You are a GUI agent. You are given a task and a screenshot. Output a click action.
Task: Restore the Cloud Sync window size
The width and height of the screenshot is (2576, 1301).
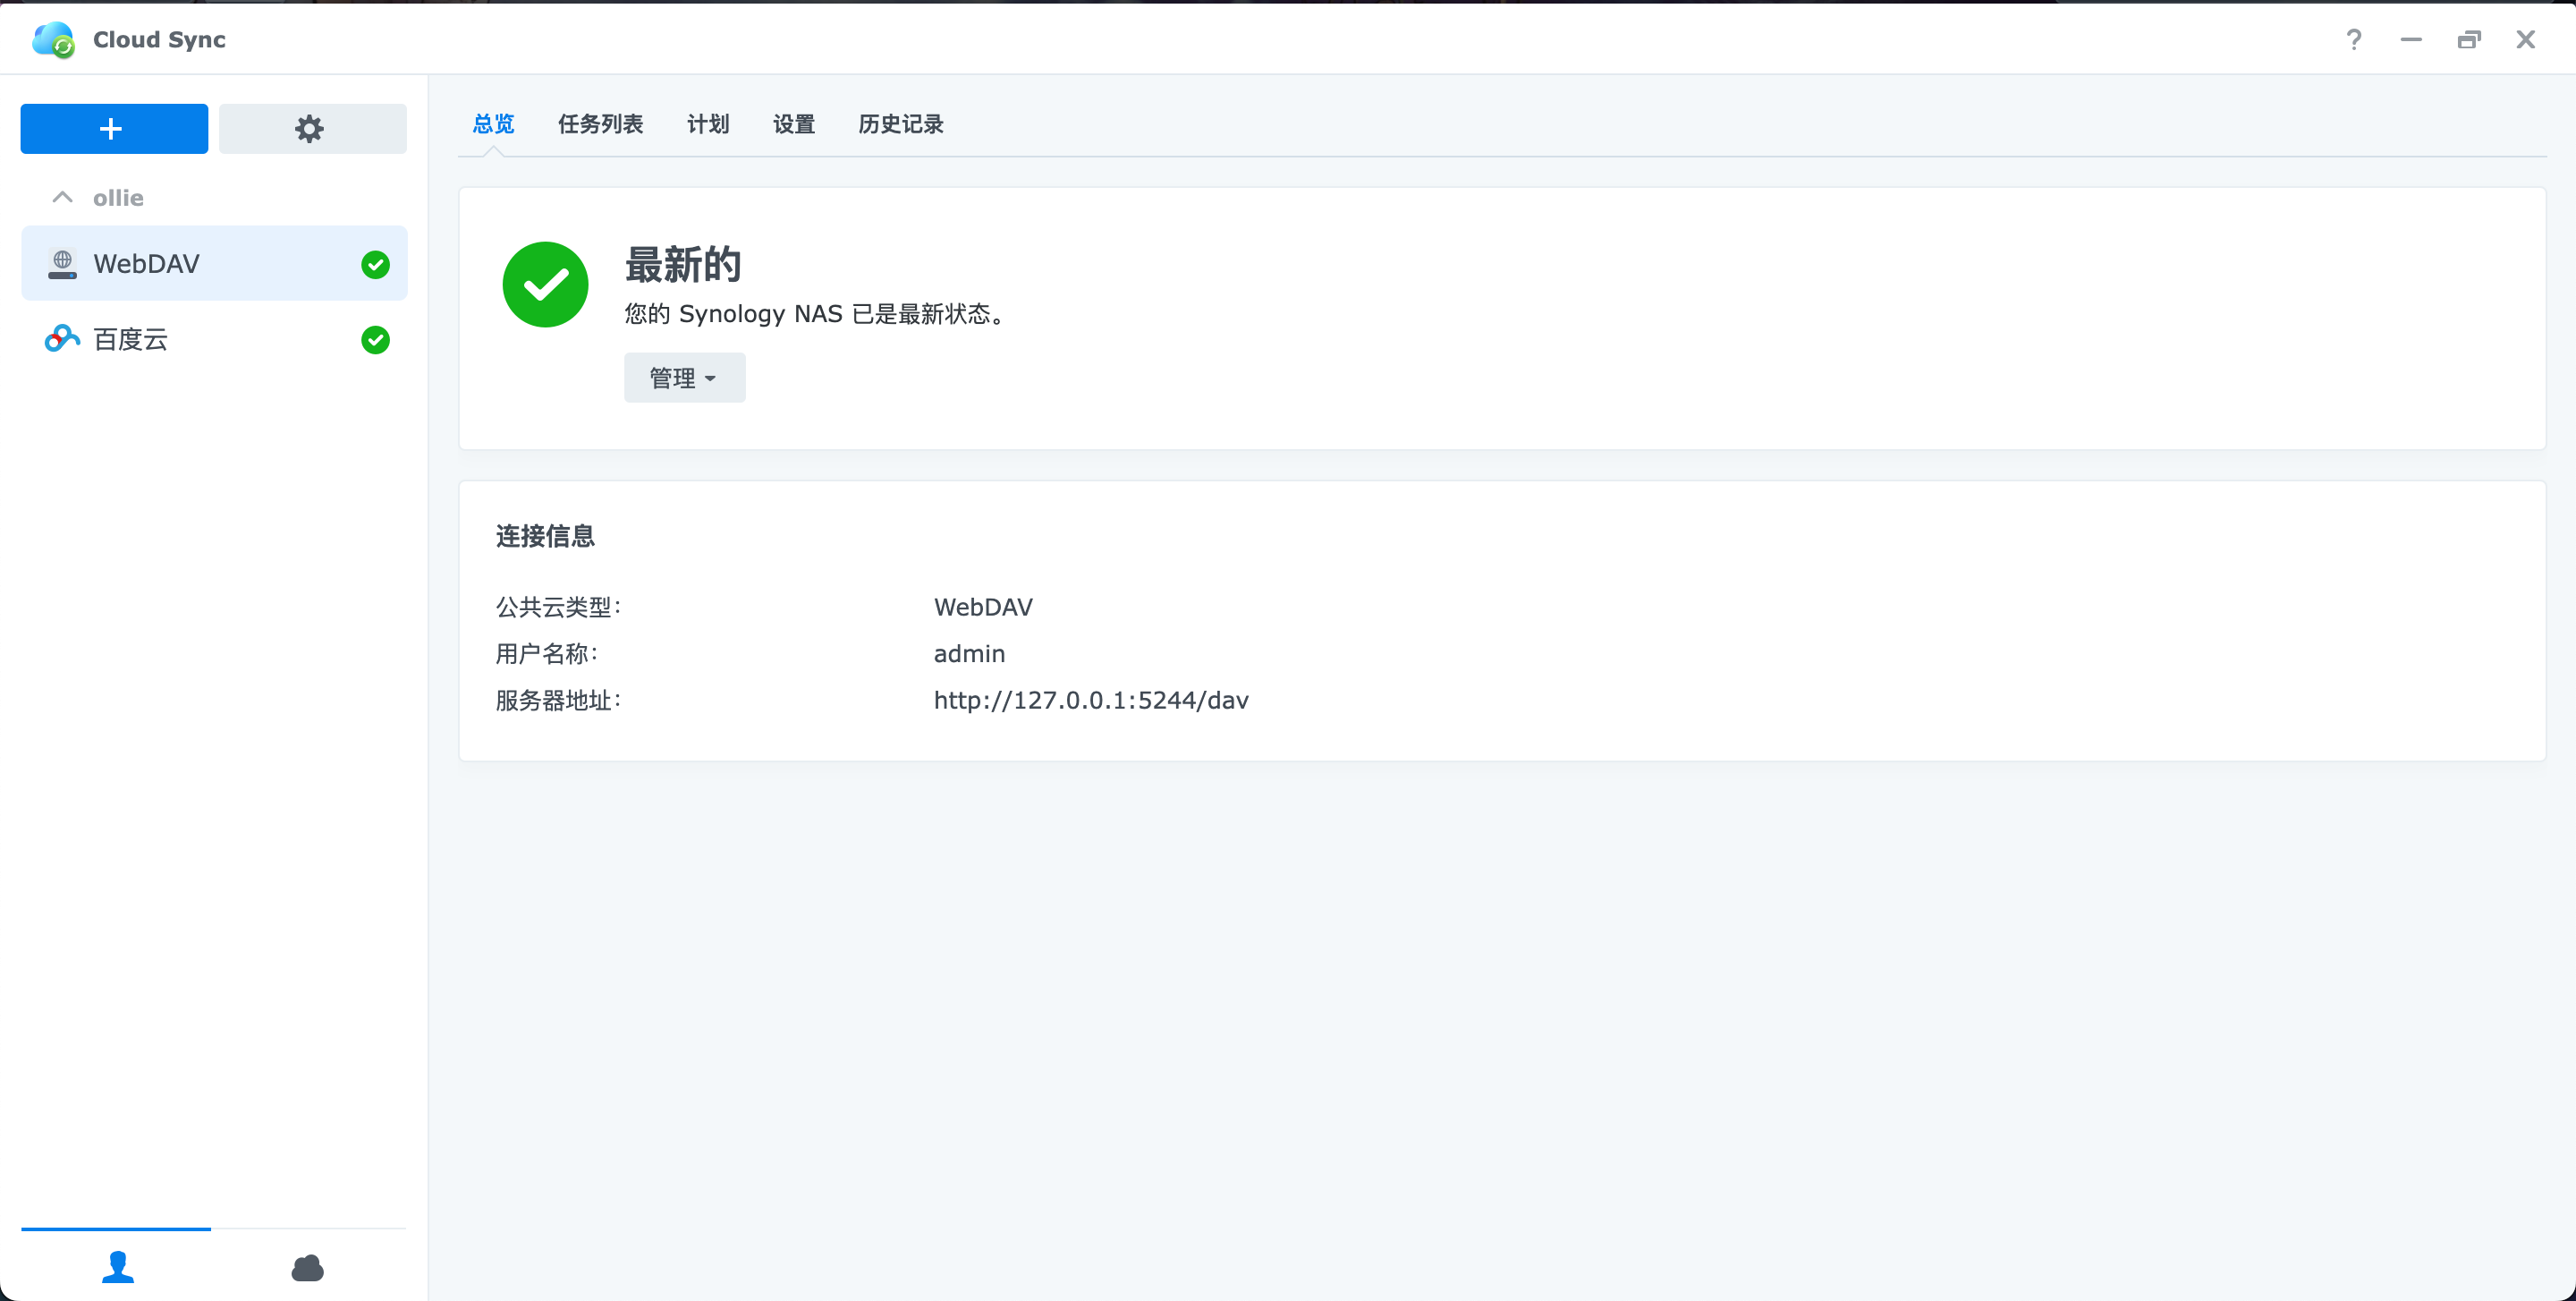point(2469,39)
